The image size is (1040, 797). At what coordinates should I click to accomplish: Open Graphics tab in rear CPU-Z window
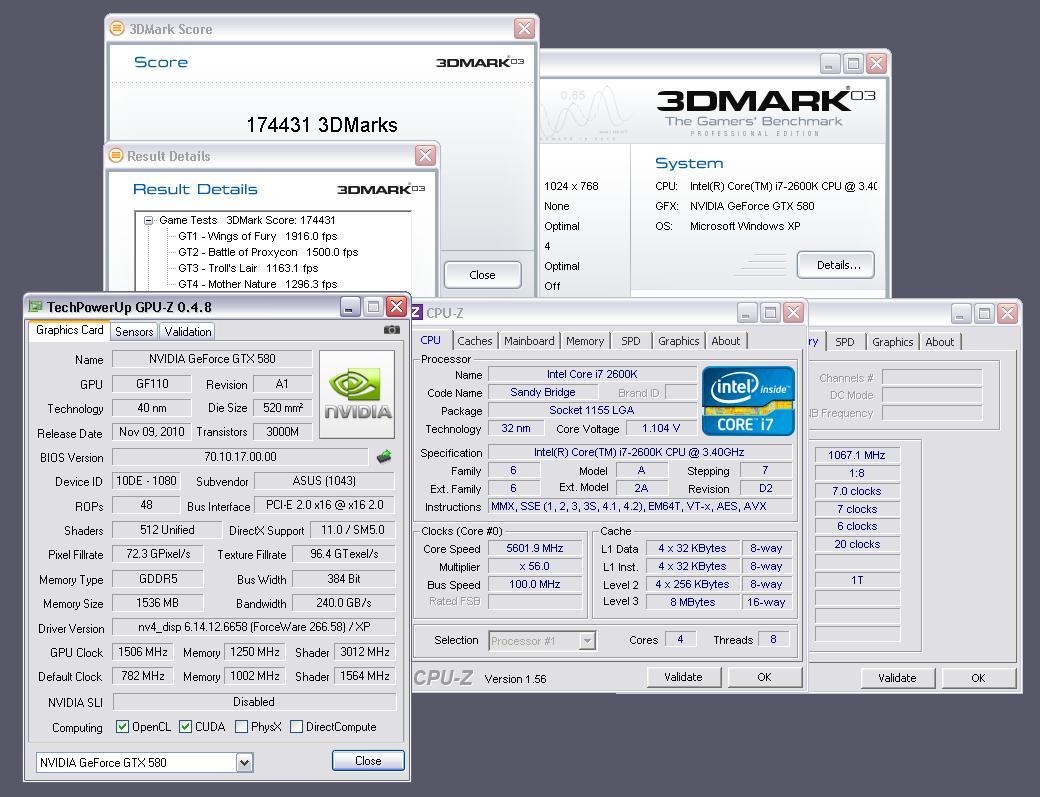[892, 341]
